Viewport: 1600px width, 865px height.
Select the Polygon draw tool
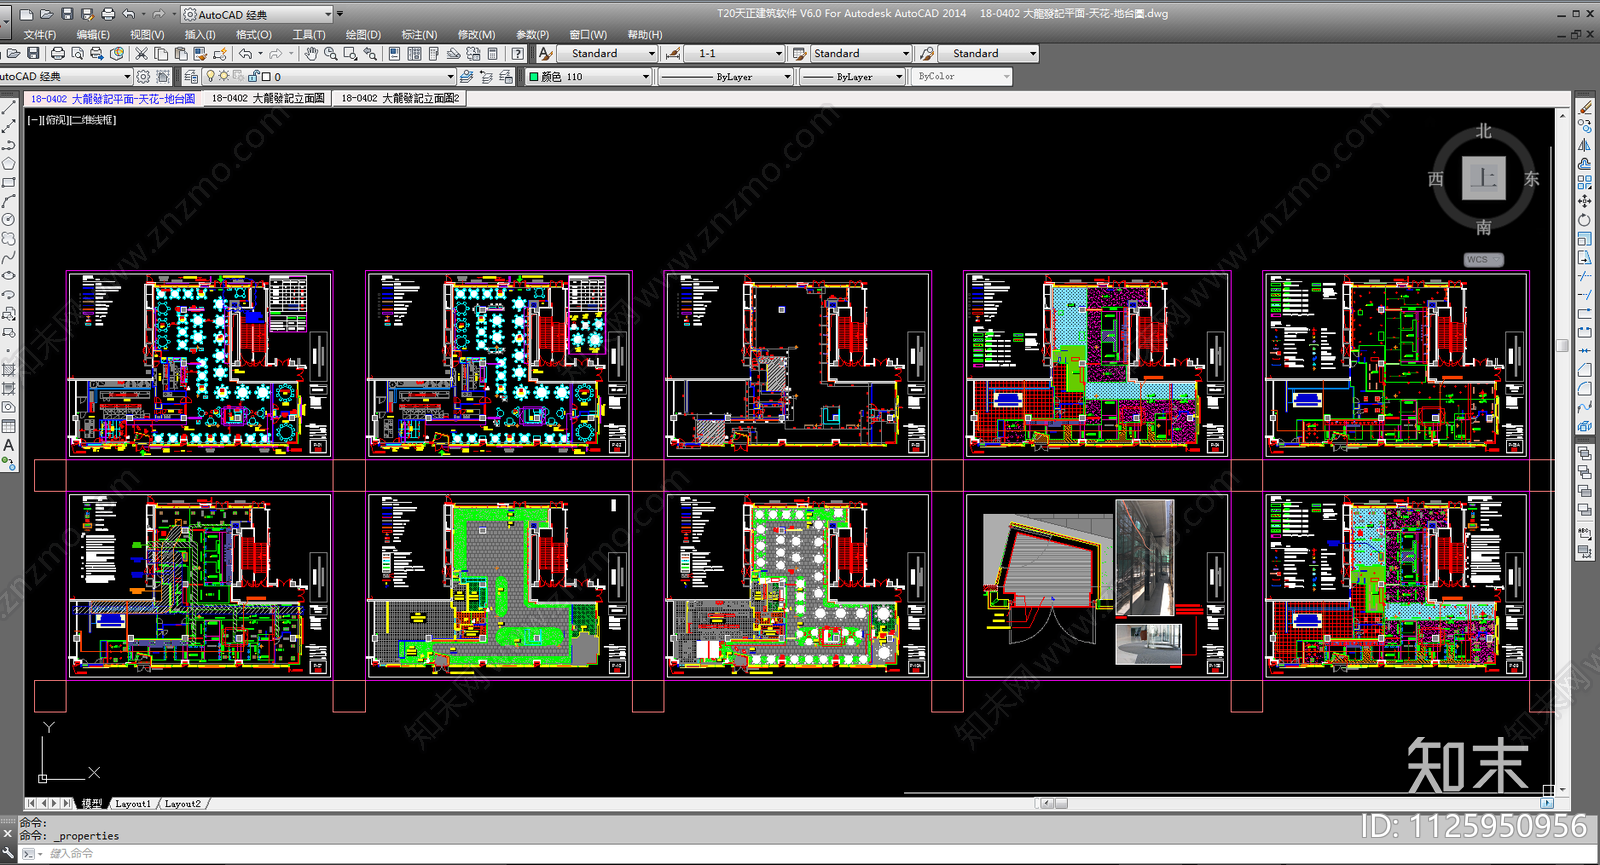(x=8, y=164)
